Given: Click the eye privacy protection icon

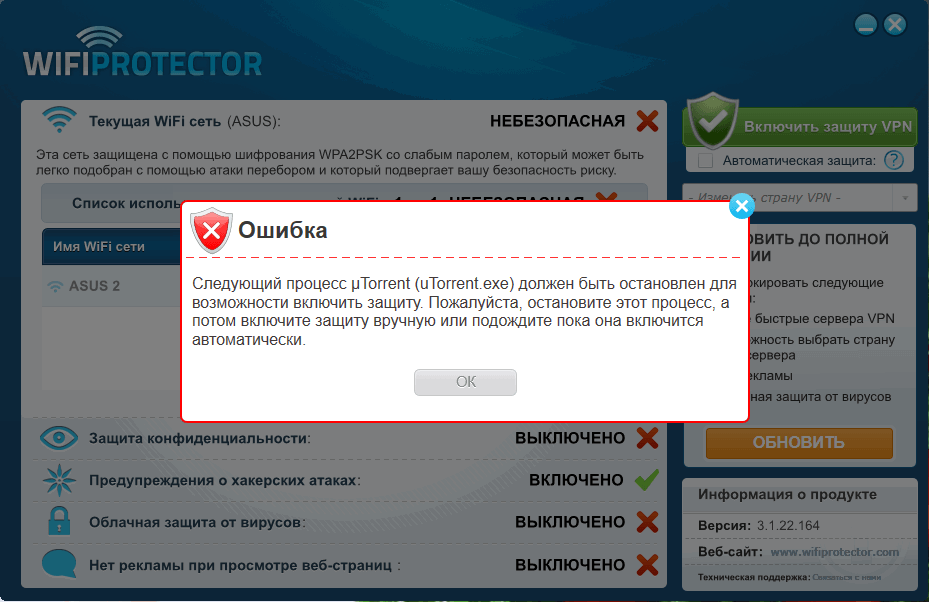Looking at the screenshot, I should tap(59, 438).
